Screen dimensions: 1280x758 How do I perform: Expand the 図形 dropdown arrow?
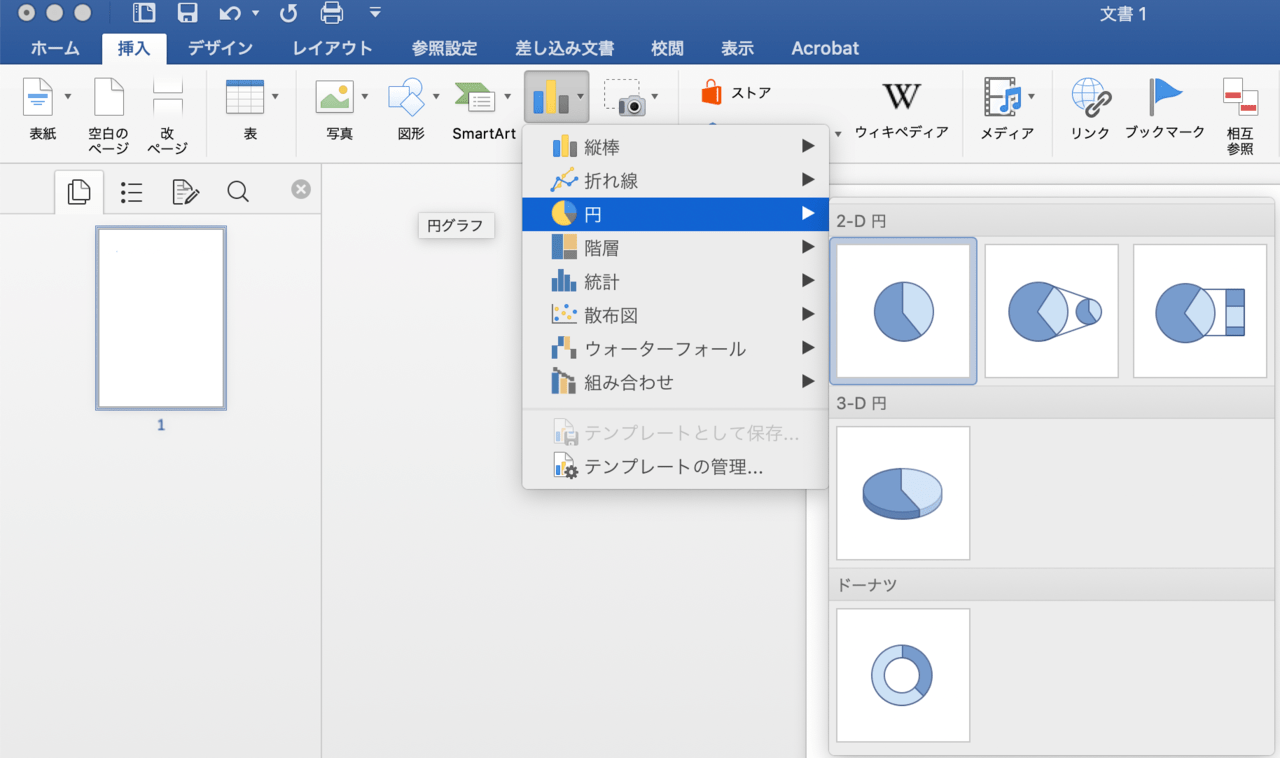(437, 97)
